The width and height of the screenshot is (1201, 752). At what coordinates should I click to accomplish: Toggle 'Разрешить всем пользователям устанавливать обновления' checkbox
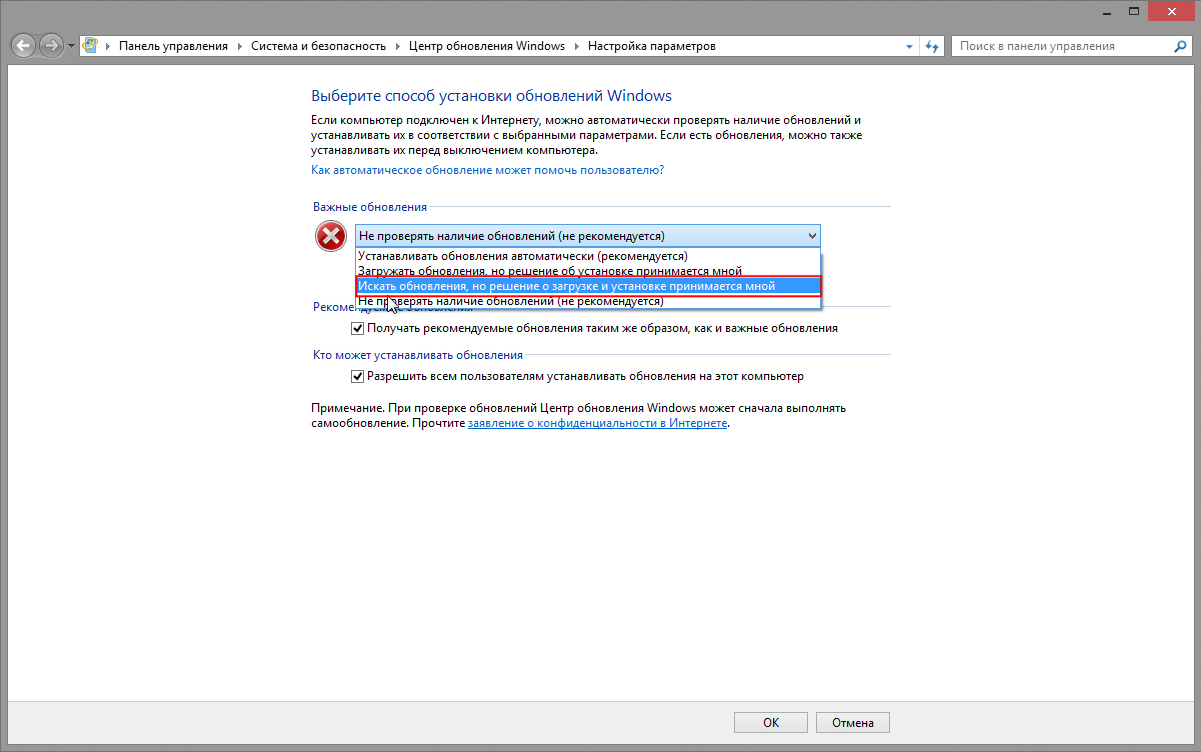357,377
